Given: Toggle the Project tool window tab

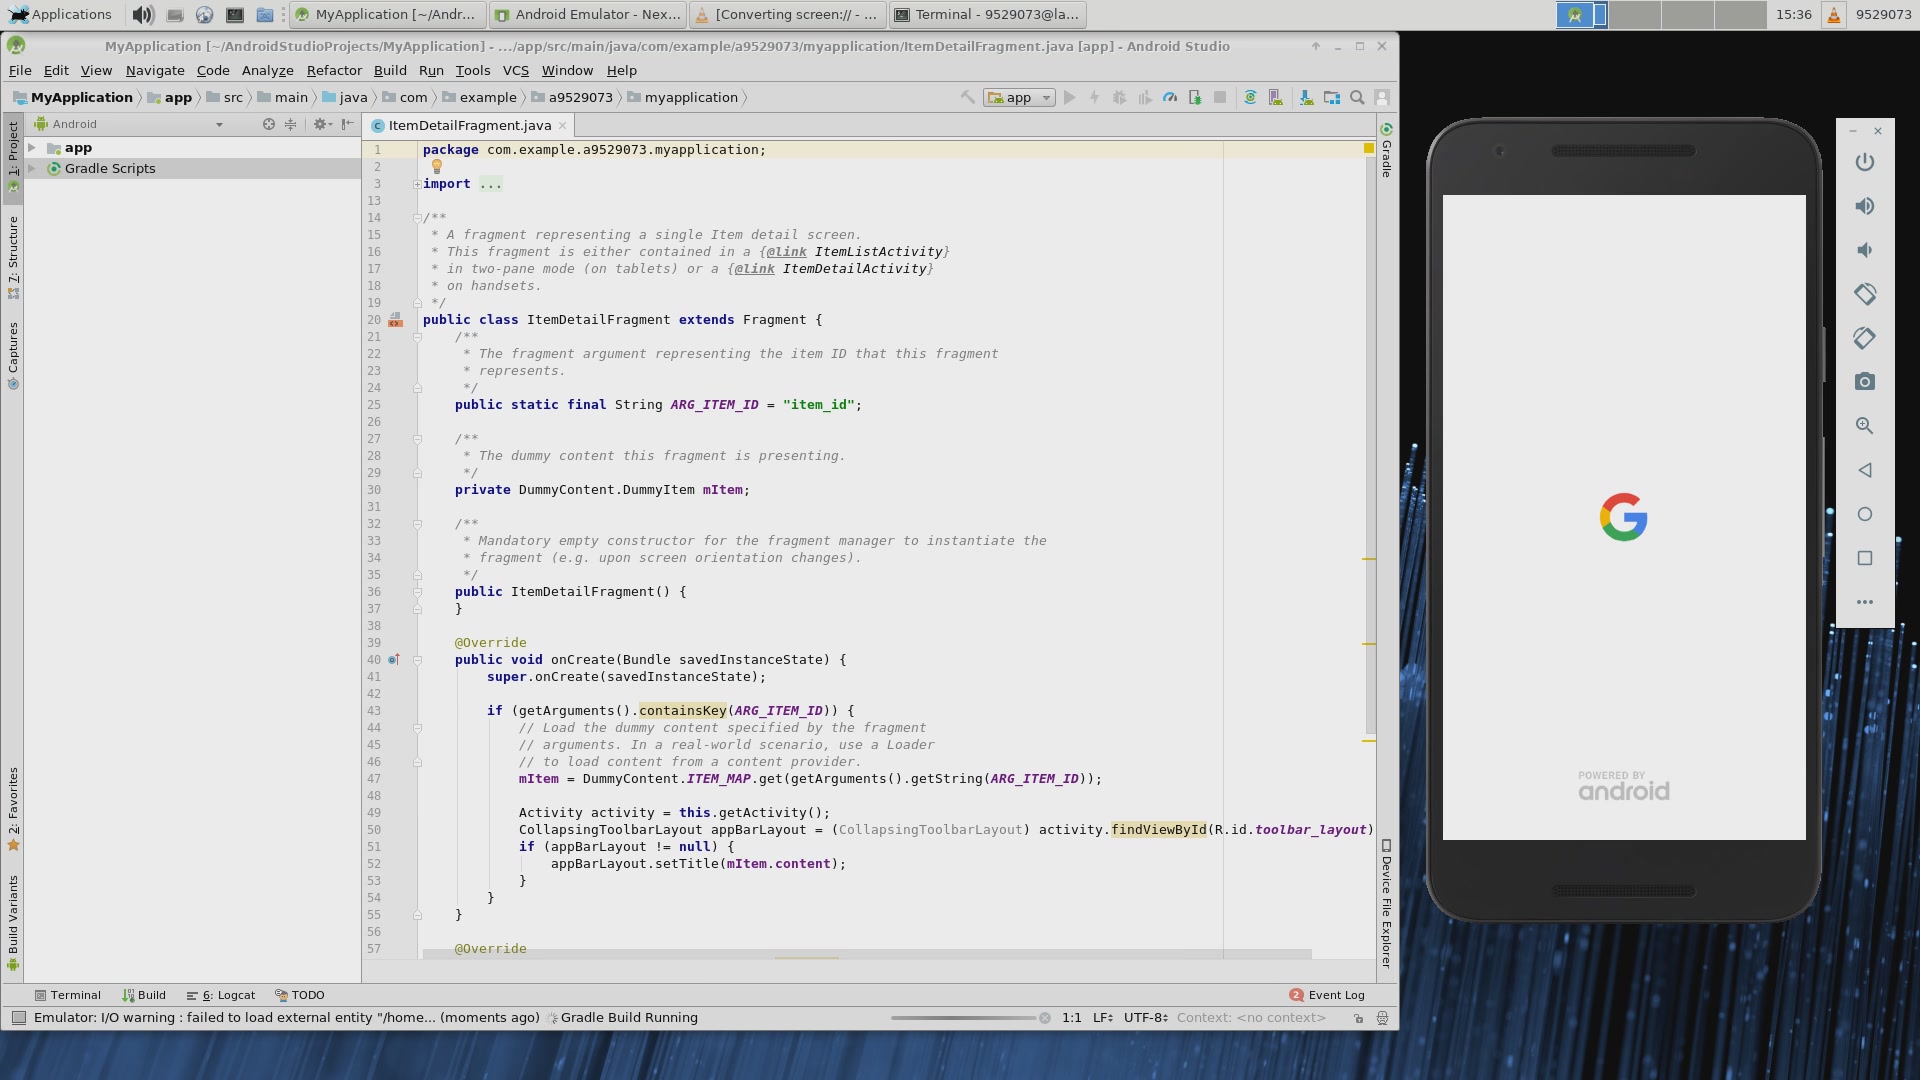Looking at the screenshot, I should 13,158.
